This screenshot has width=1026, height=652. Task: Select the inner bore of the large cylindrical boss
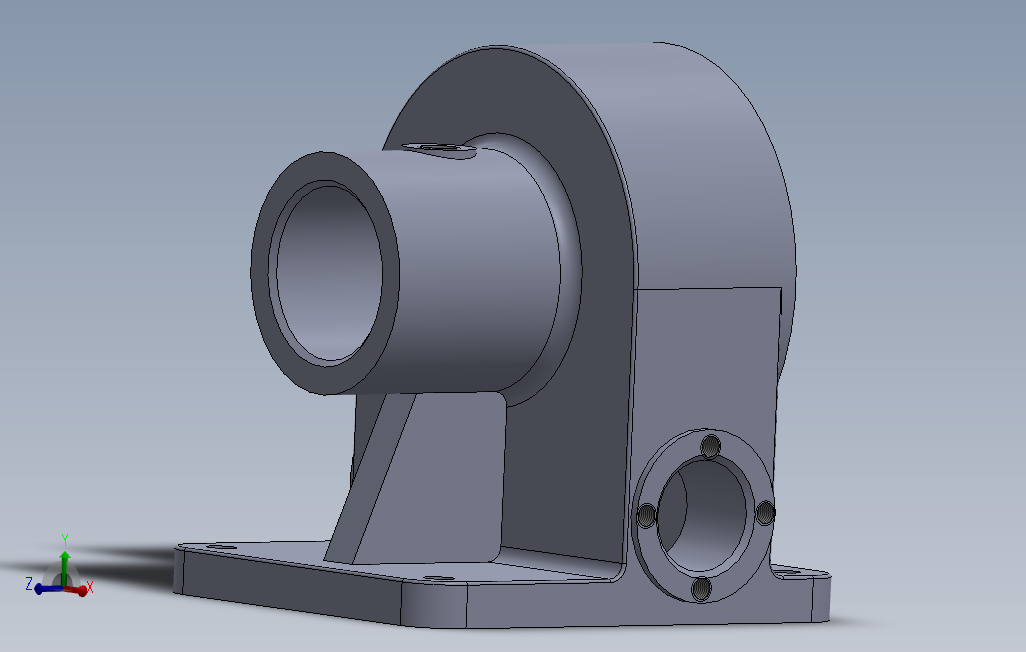[x=329, y=273]
